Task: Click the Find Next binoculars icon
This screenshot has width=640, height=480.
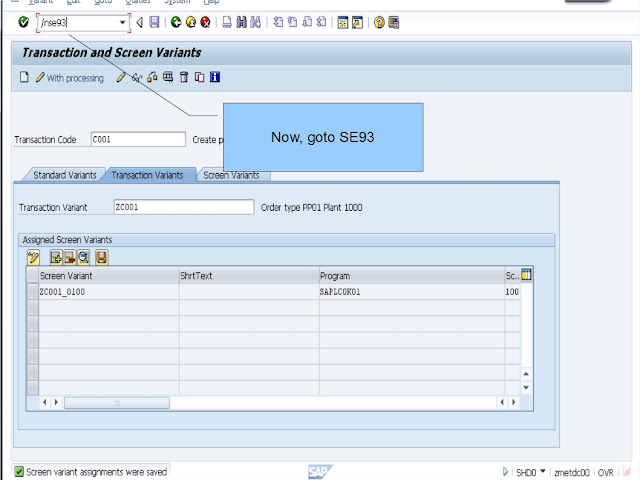Action: pos(256,22)
